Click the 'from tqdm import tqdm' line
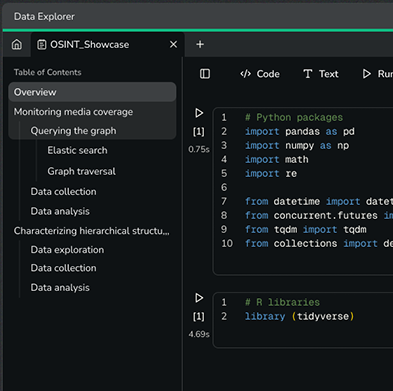393x391 pixels. tap(306, 229)
